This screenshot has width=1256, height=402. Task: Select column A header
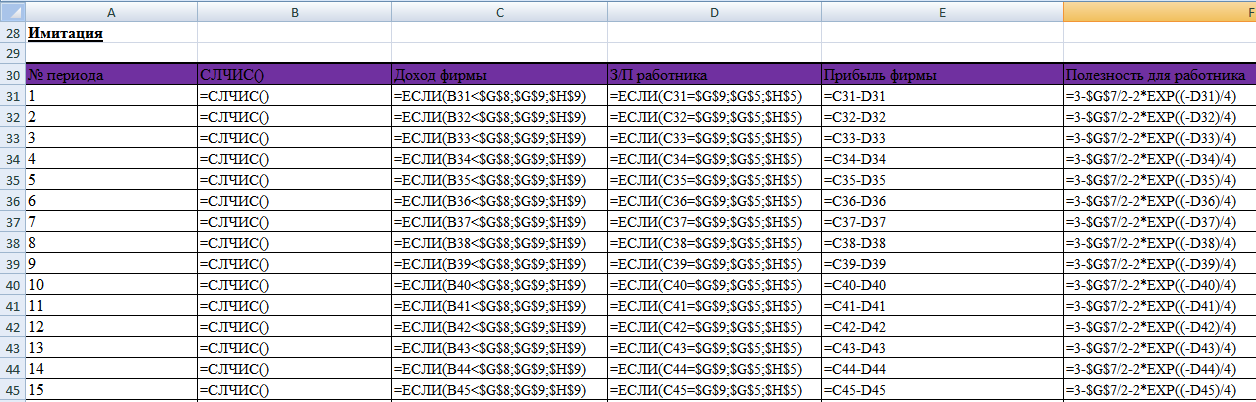pos(111,11)
